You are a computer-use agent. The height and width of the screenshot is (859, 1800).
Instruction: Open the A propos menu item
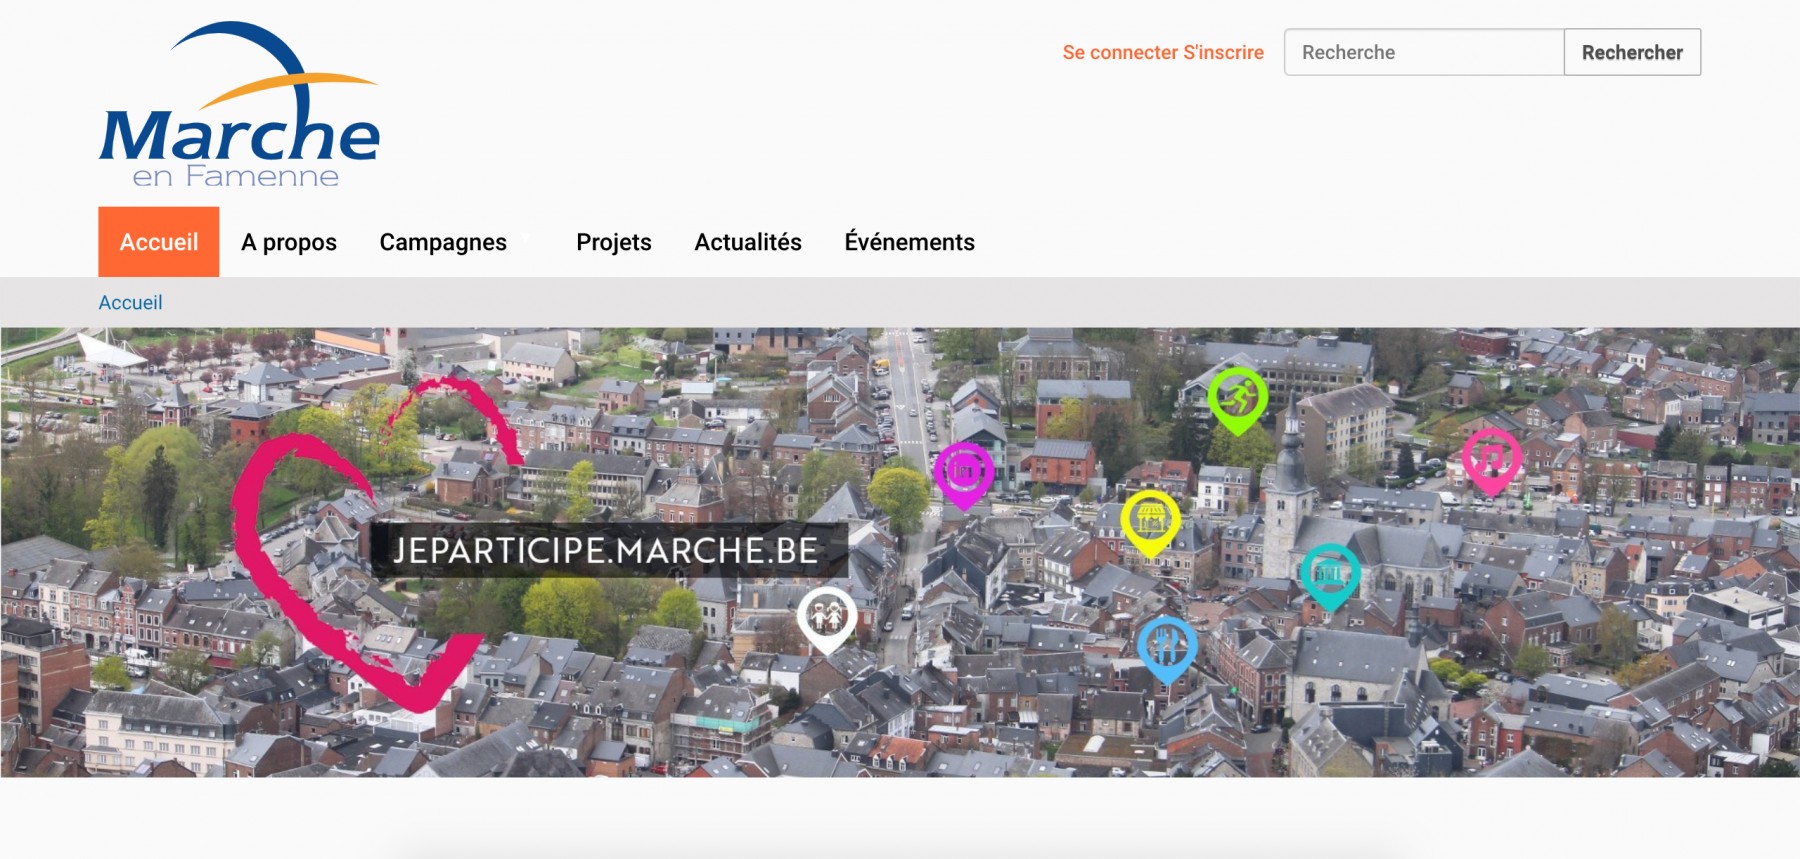(x=289, y=242)
